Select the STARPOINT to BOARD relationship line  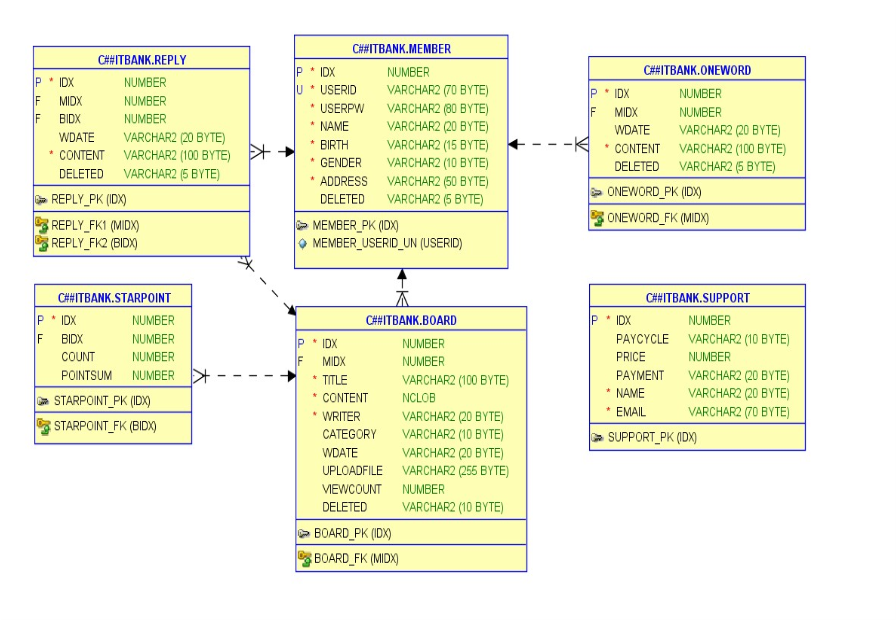click(244, 376)
